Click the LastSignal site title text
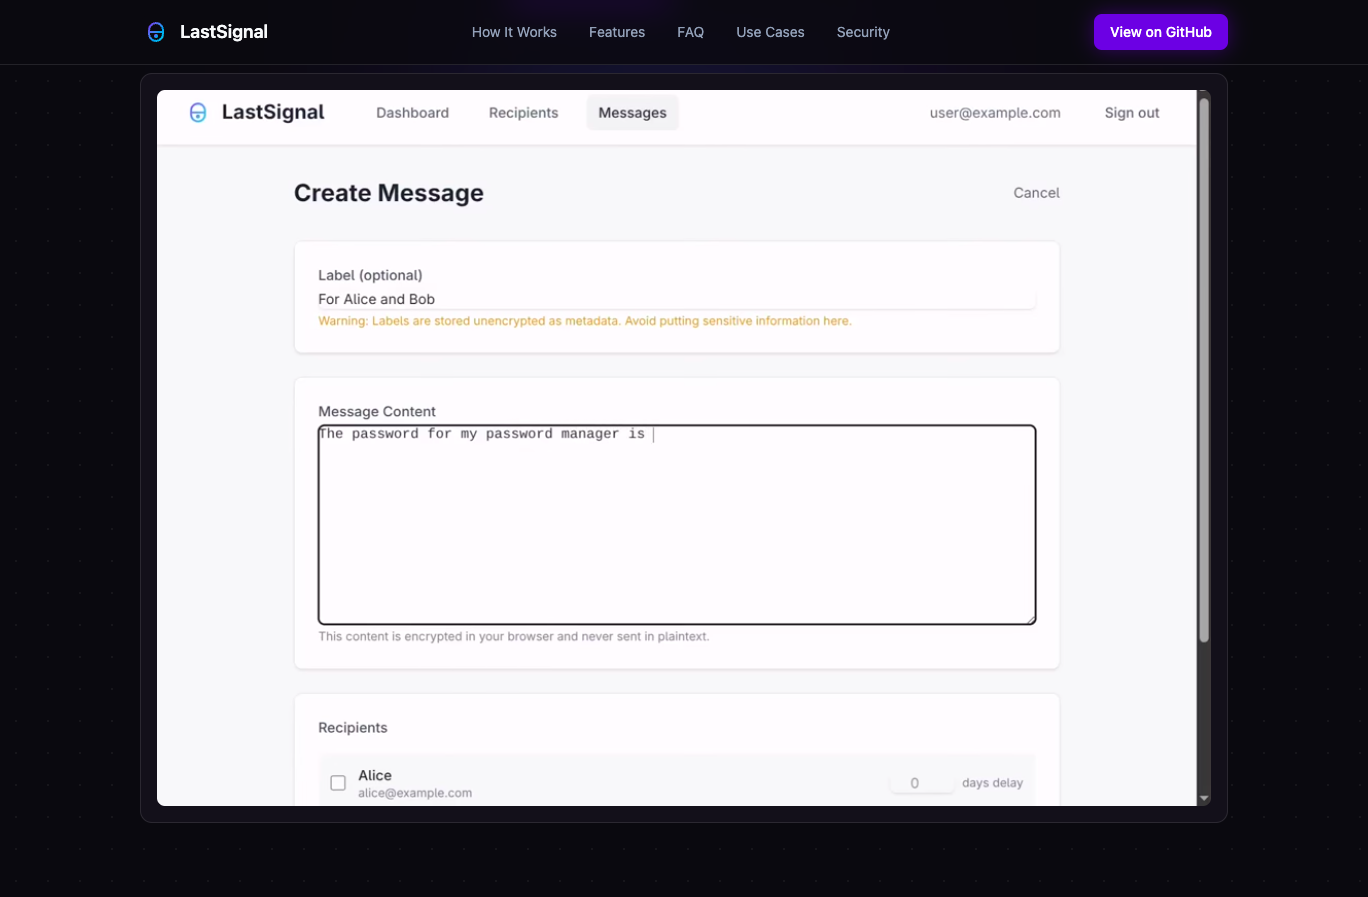 [x=224, y=32]
